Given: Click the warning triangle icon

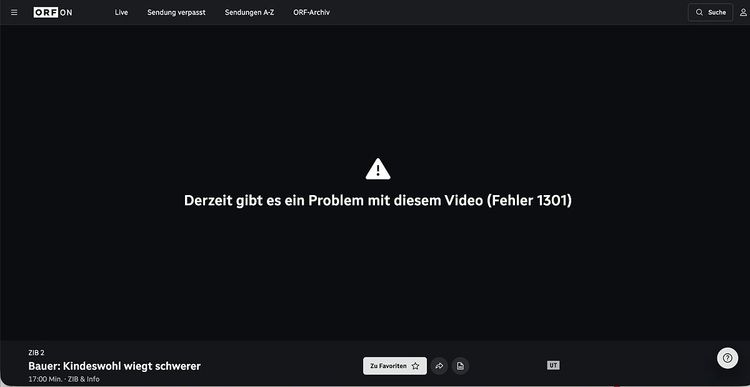Looking at the screenshot, I should (x=378, y=169).
